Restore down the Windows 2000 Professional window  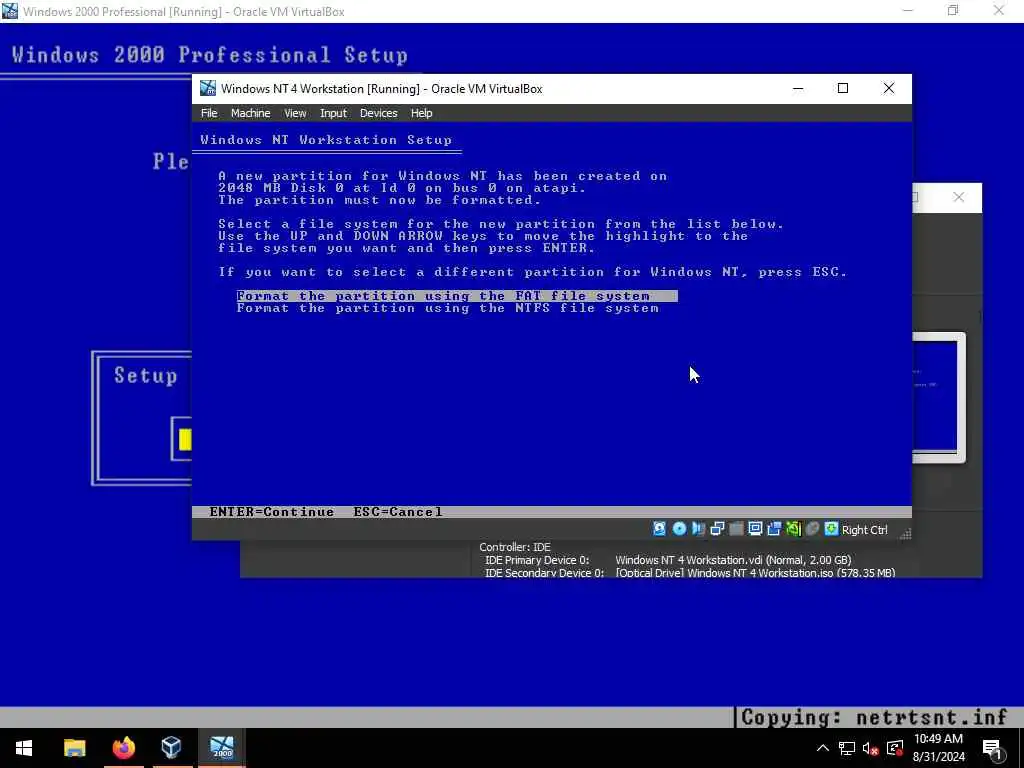coord(953,10)
